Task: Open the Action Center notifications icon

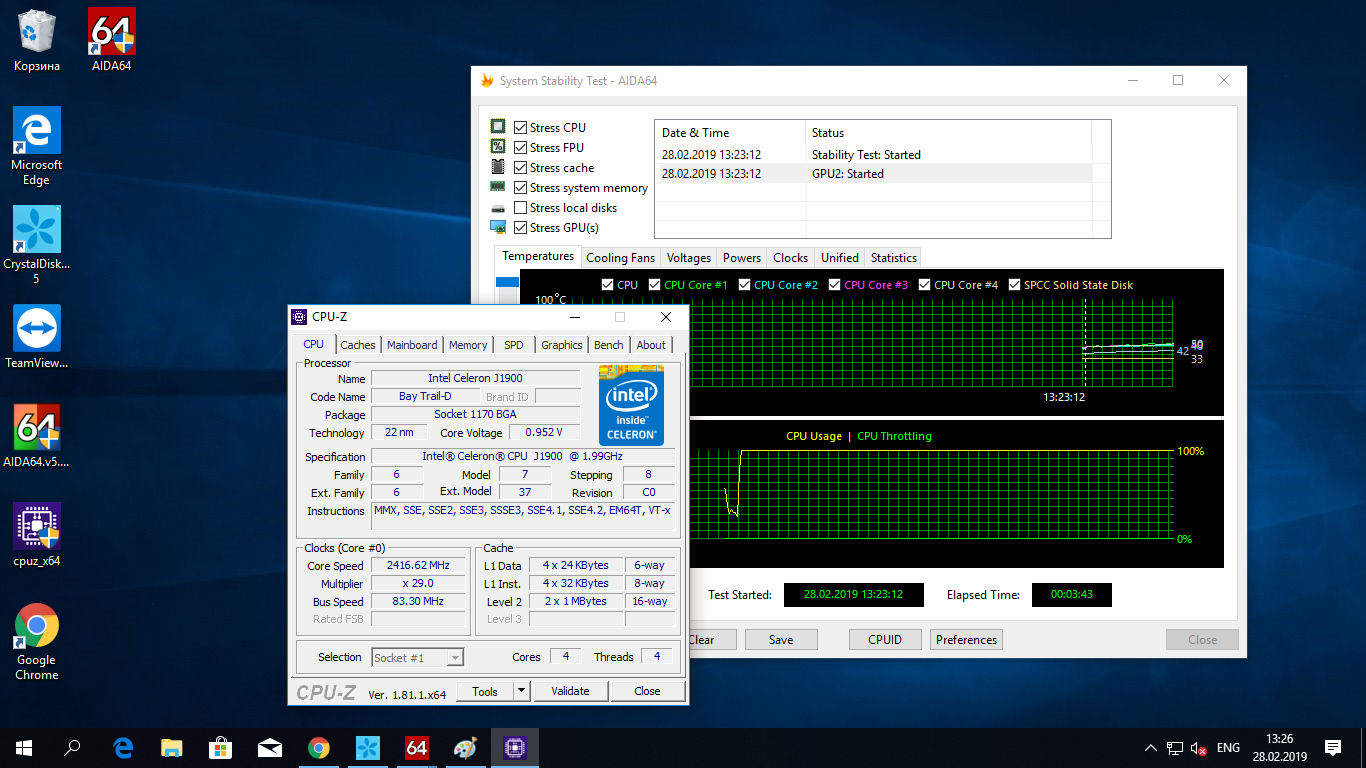Action: click(x=1333, y=747)
